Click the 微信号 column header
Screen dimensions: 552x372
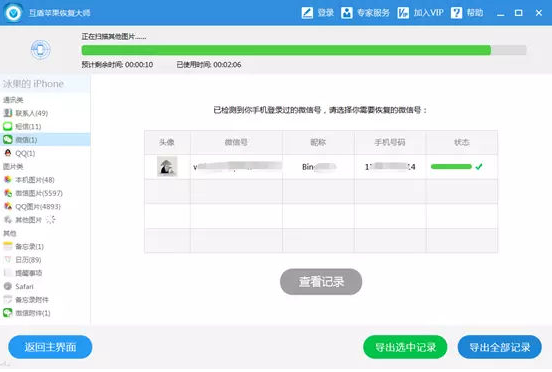coord(236,142)
